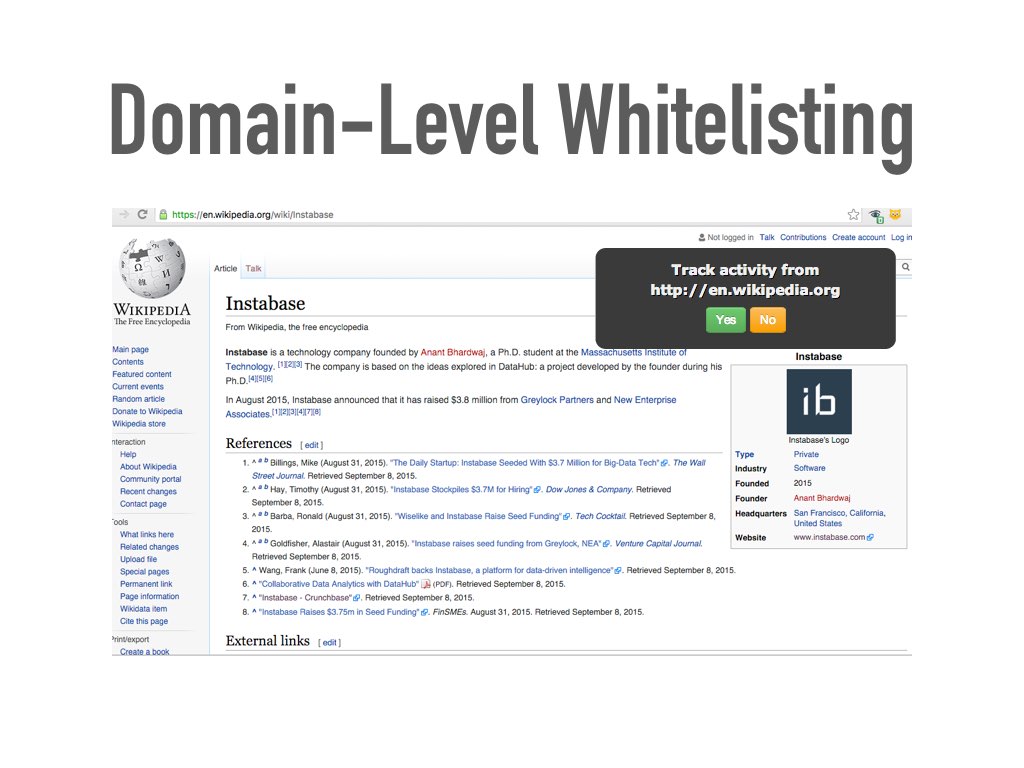Open Special pages link
The height and width of the screenshot is (768, 1024).
(144, 572)
